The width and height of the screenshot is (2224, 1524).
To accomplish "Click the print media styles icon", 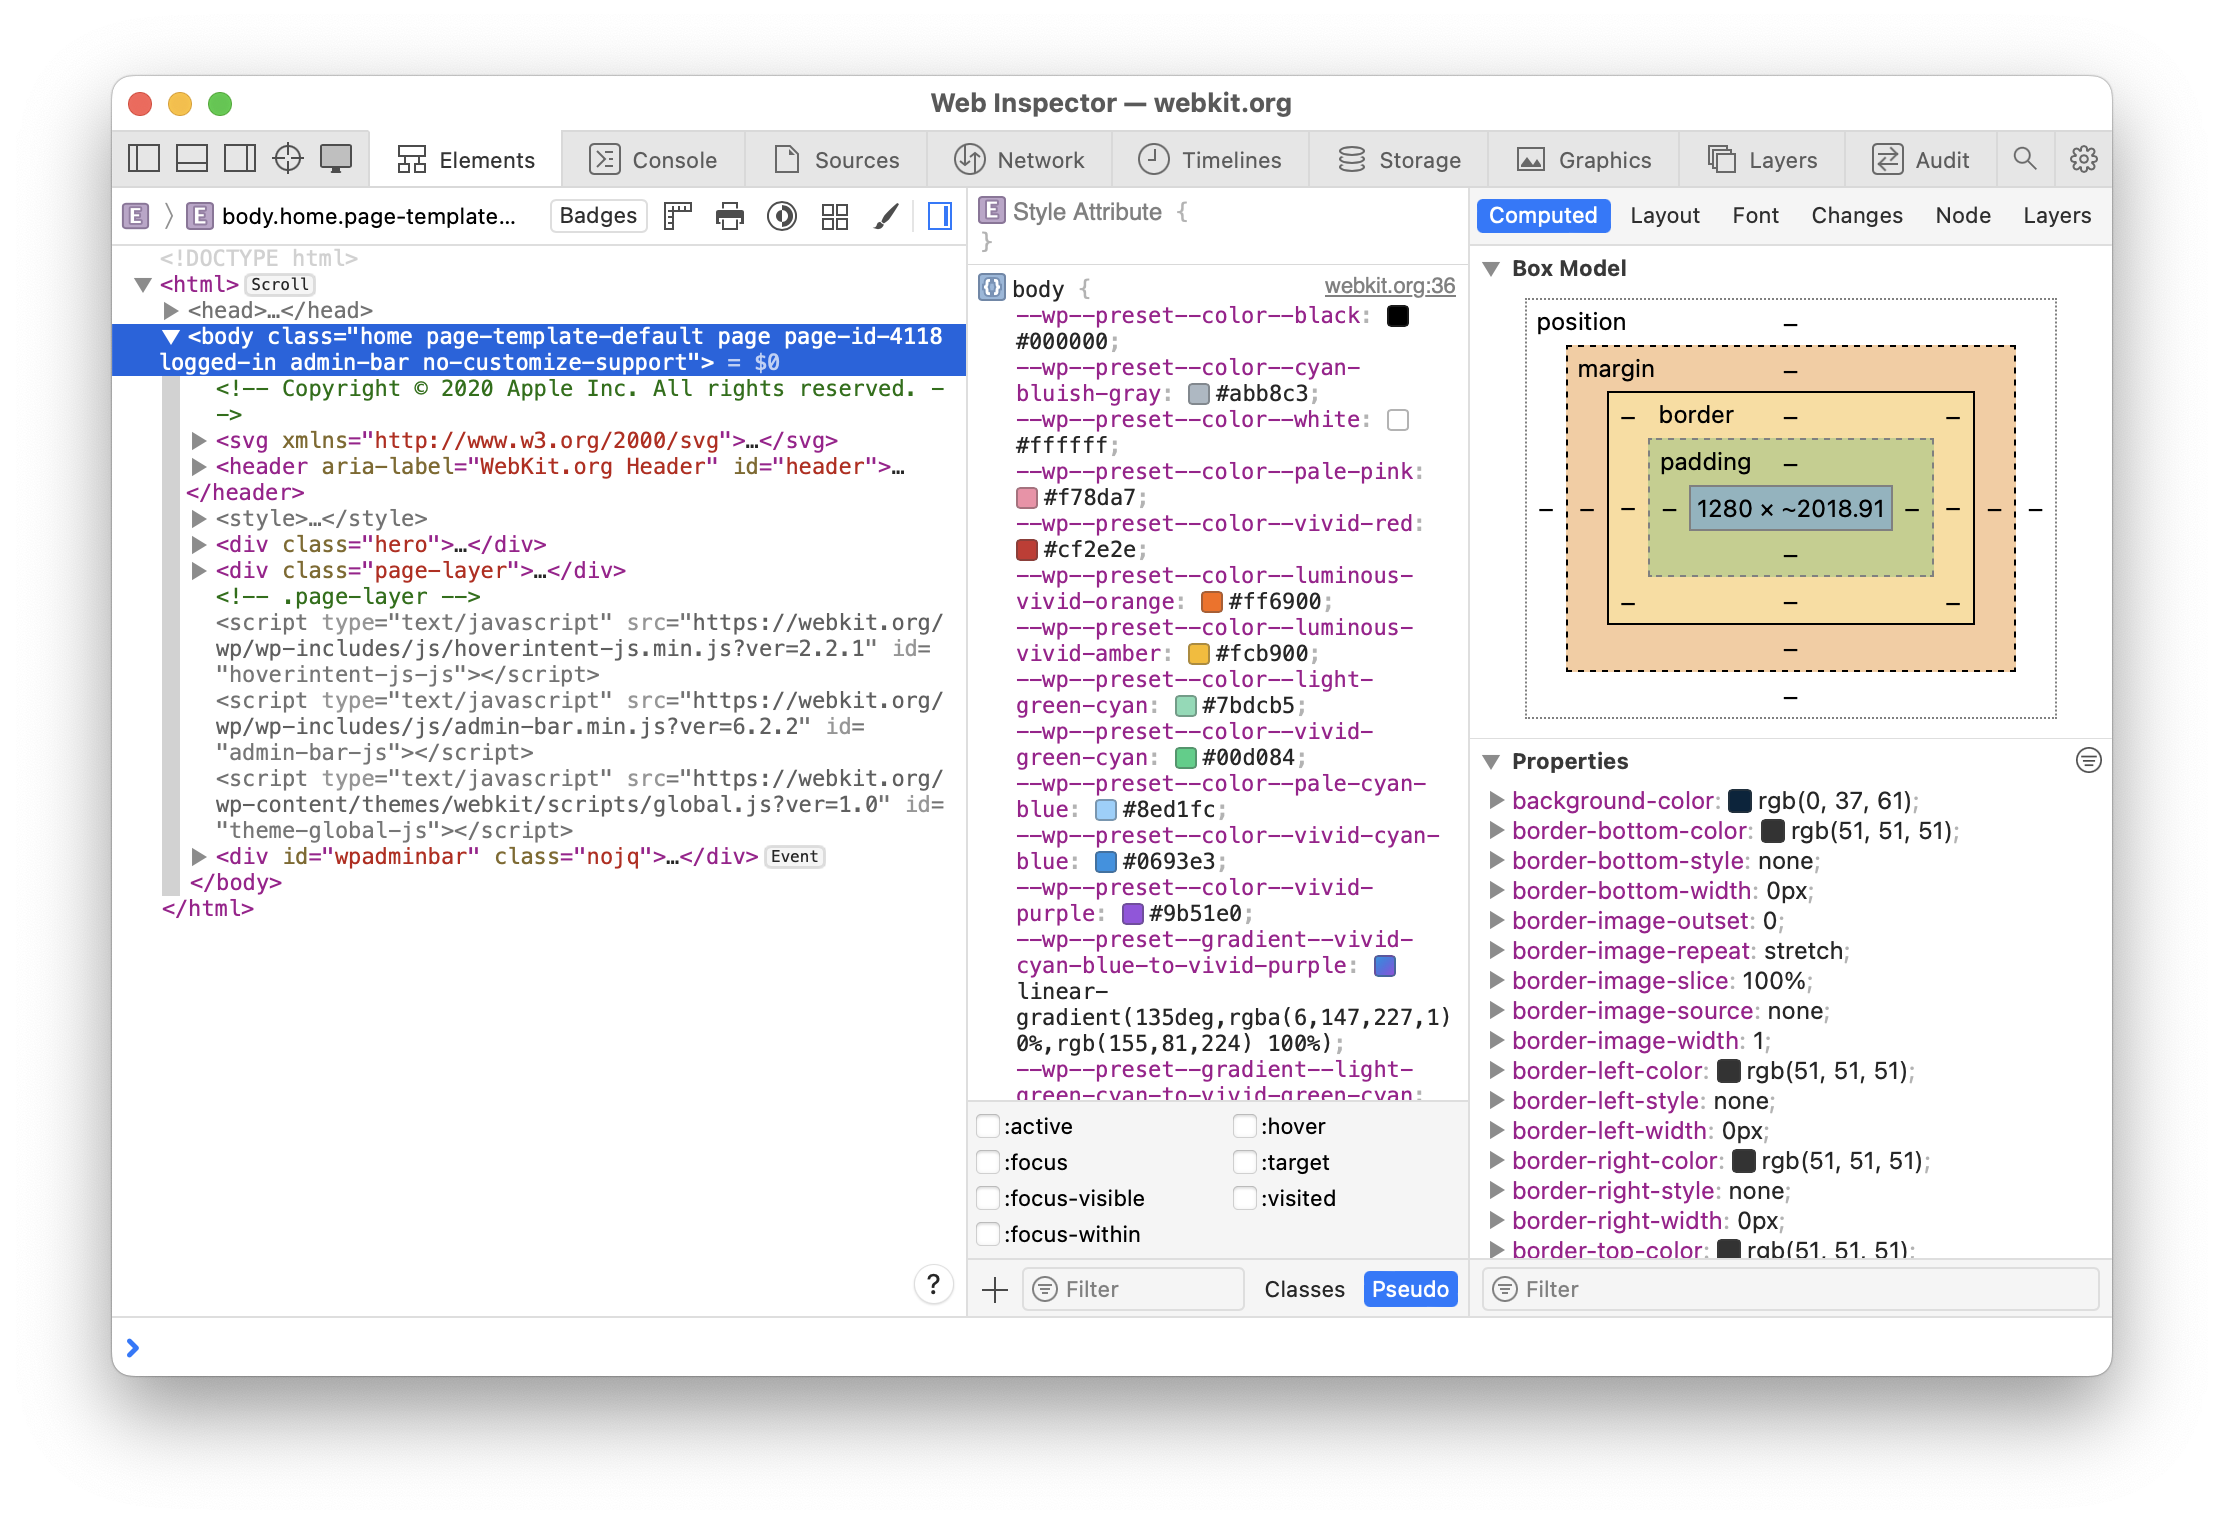I will coord(730,216).
